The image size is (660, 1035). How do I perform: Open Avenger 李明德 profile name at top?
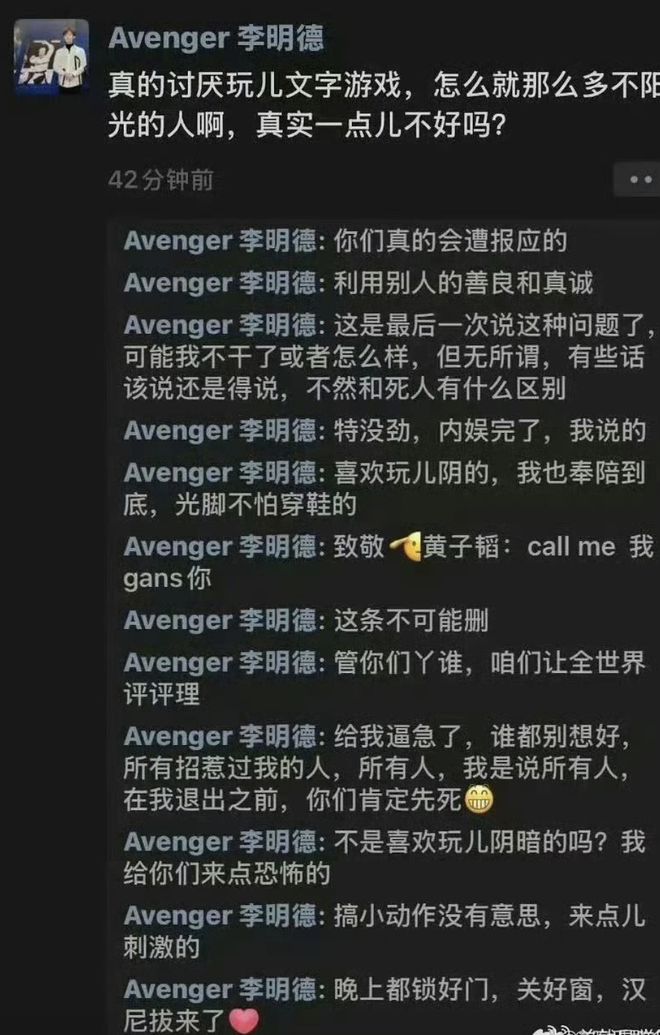tap(216, 39)
